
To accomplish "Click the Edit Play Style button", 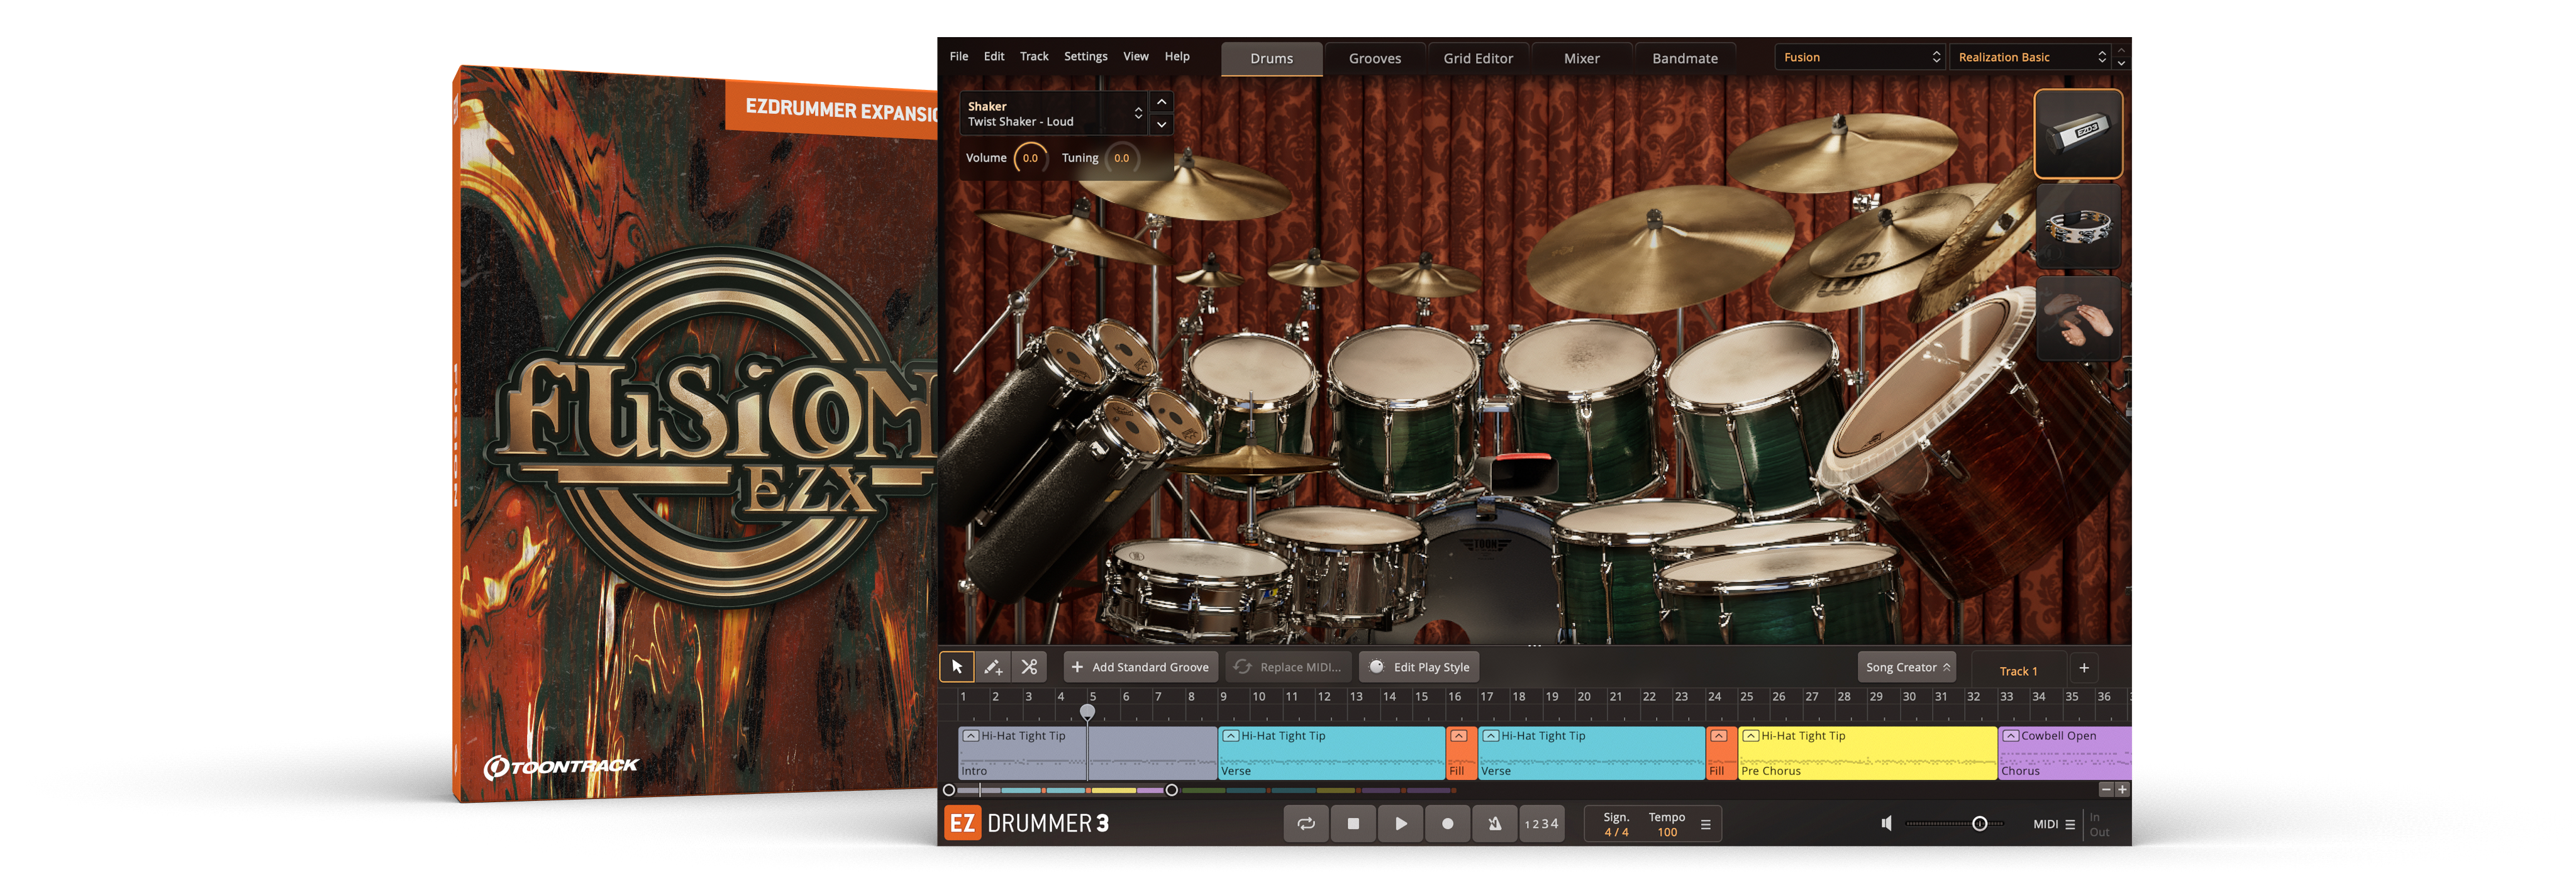I will 1419,667.
